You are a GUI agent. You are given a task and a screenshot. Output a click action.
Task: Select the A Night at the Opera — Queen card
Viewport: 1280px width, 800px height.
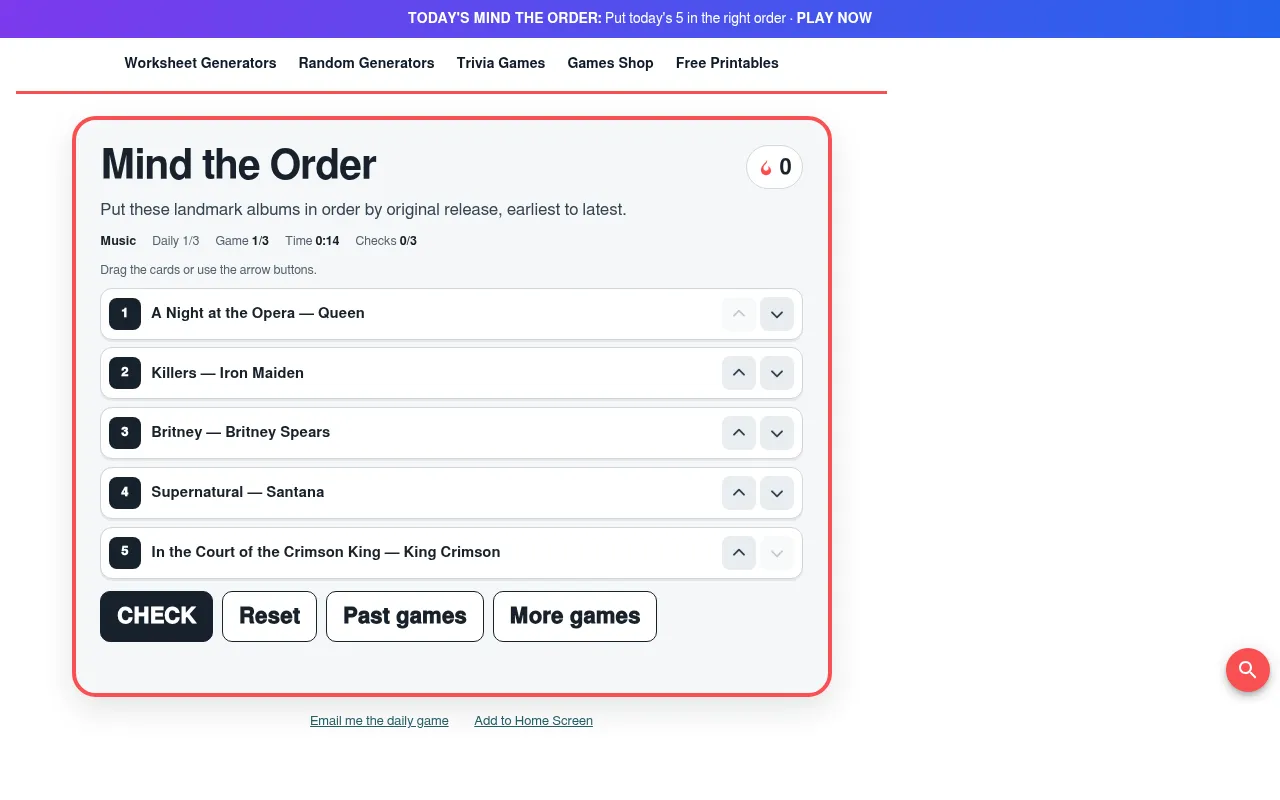pos(451,314)
